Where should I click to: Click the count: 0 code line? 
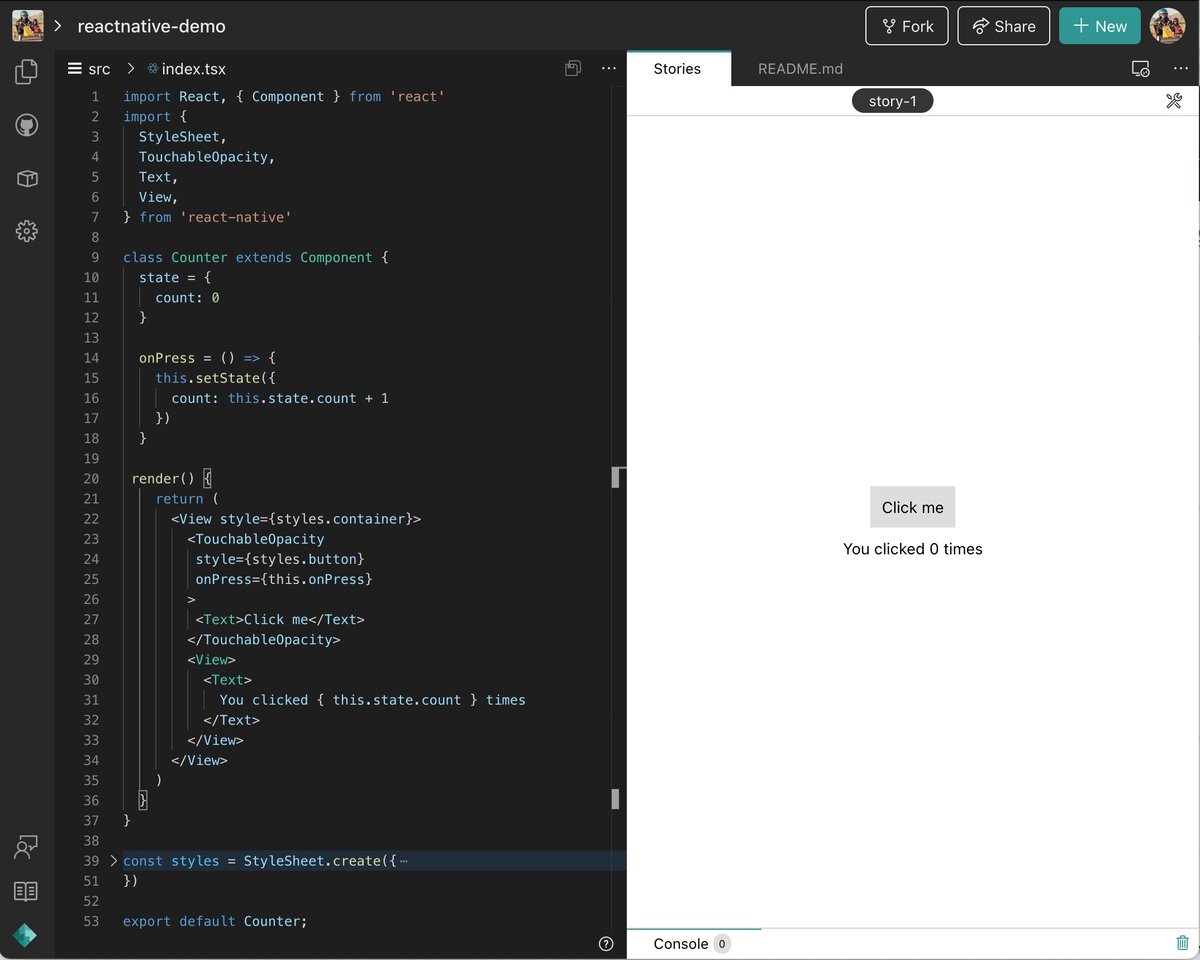tap(187, 297)
